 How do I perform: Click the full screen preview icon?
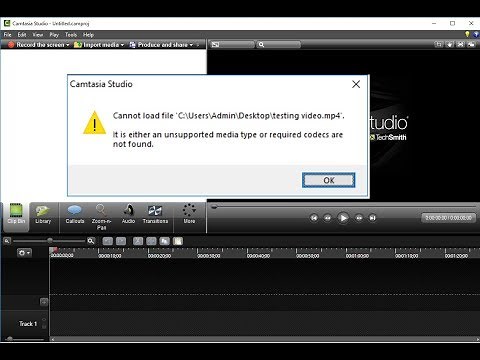pyautogui.click(x=460, y=44)
